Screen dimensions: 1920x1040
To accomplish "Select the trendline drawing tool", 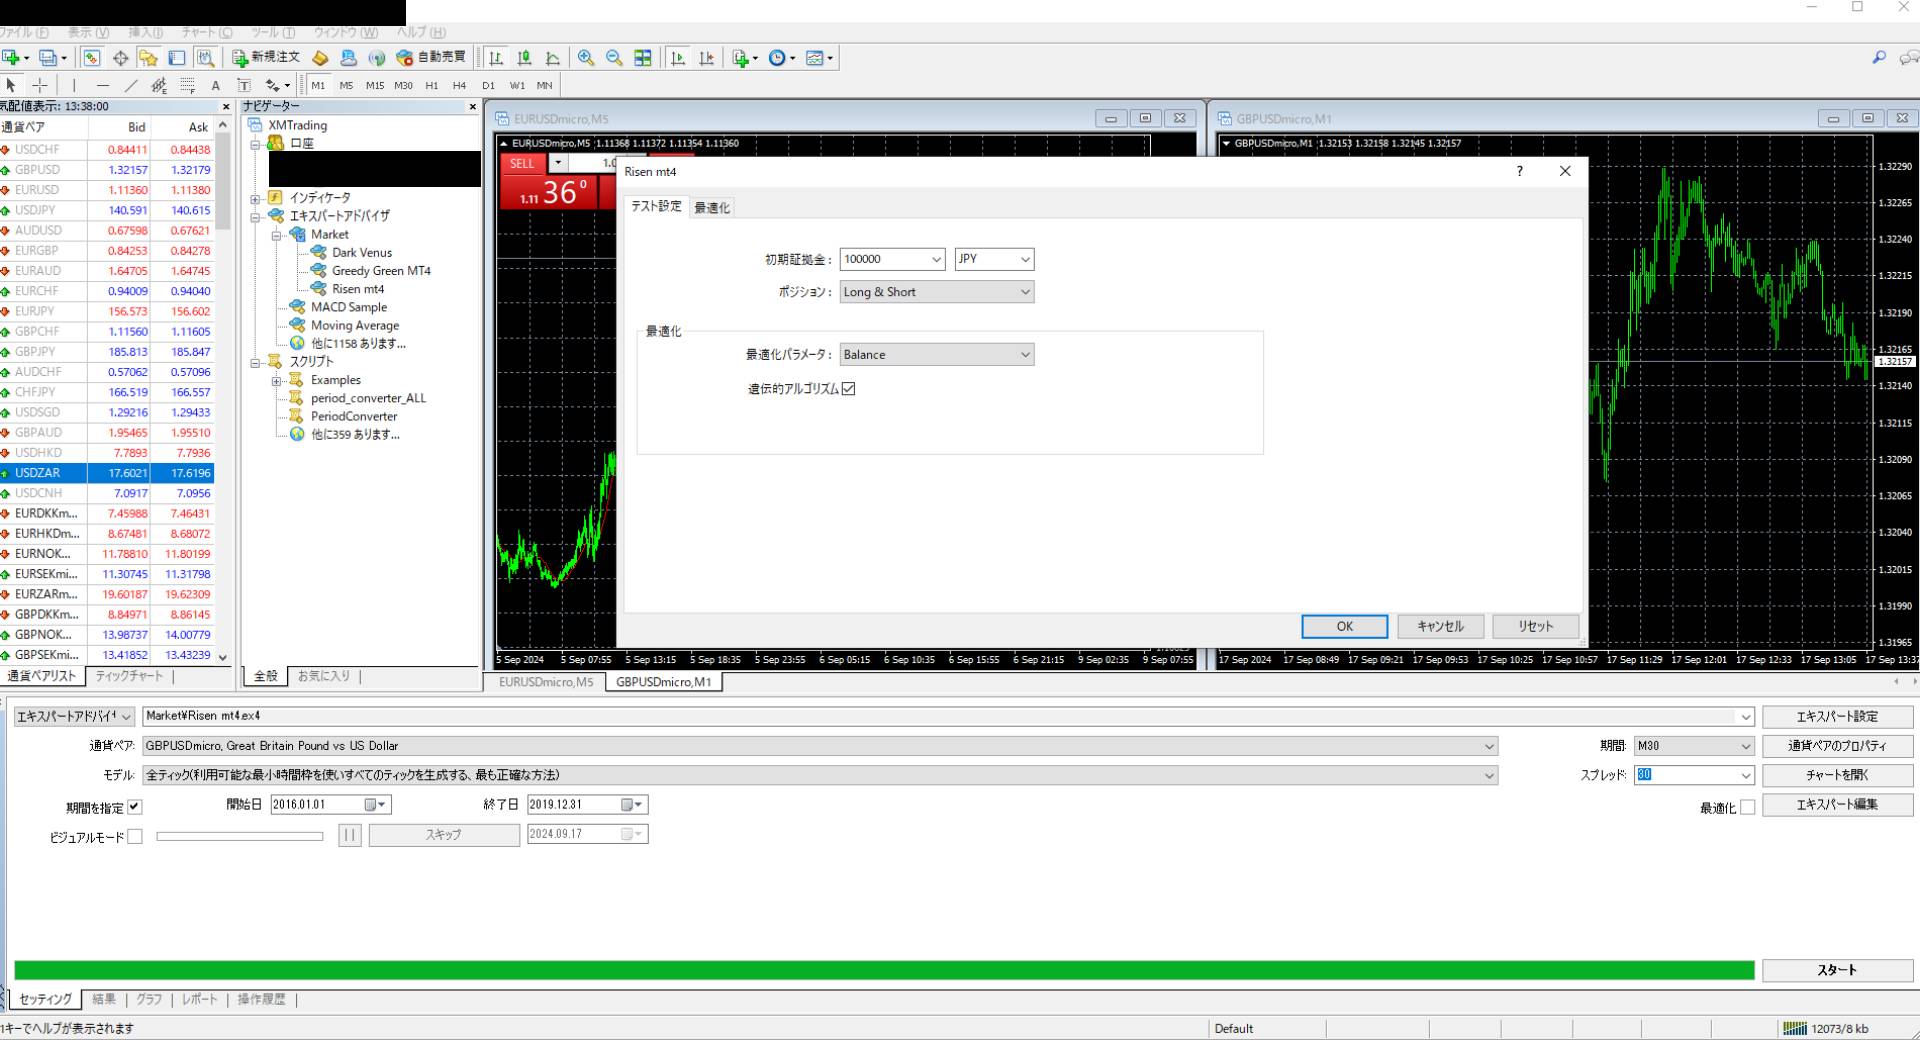I will [130, 85].
